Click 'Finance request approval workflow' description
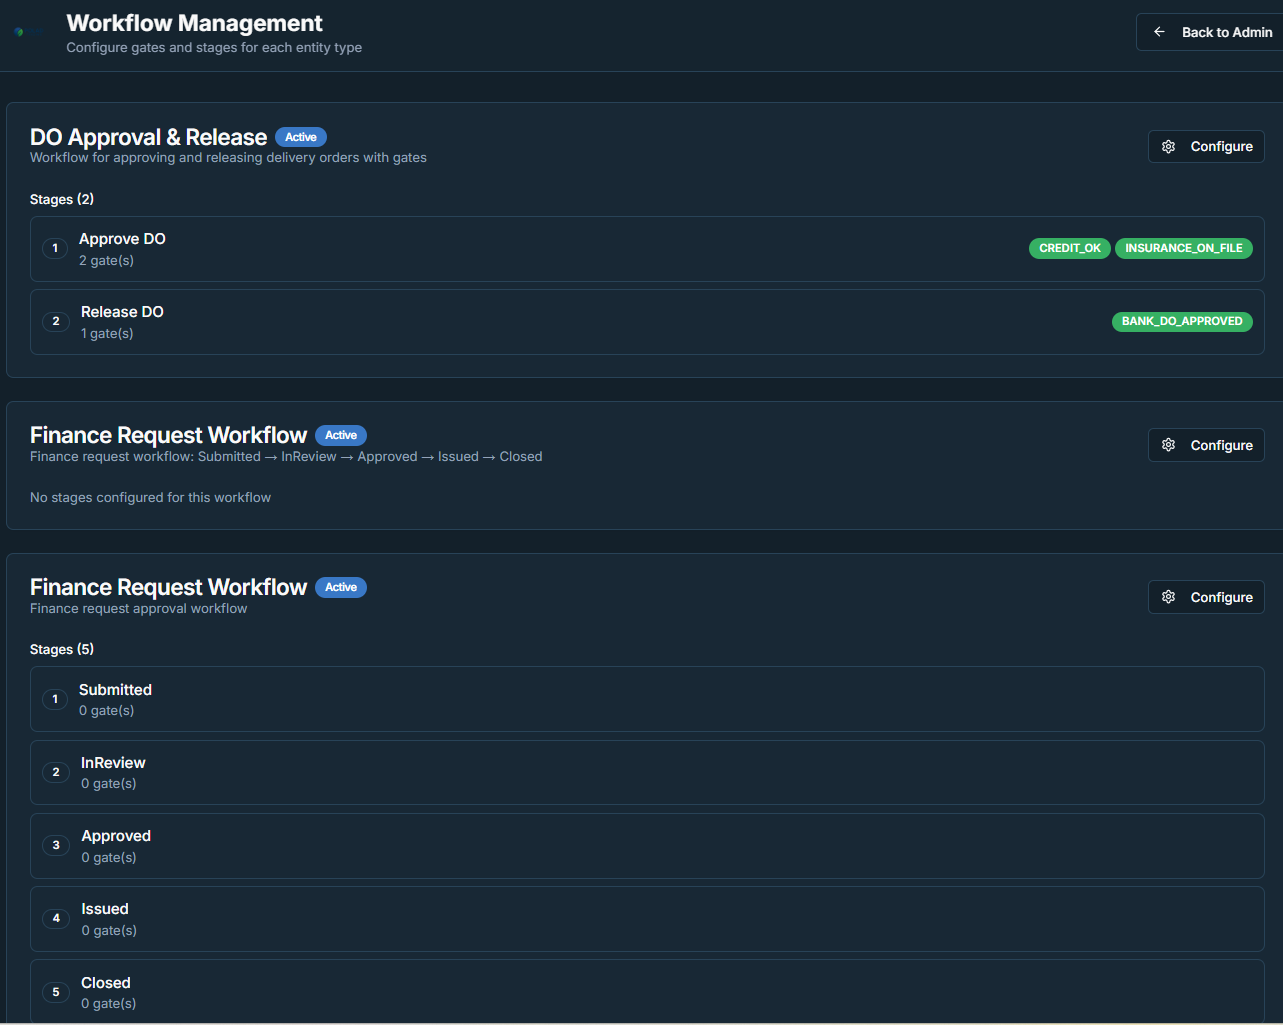1283x1025 pixels. (138, 608)
